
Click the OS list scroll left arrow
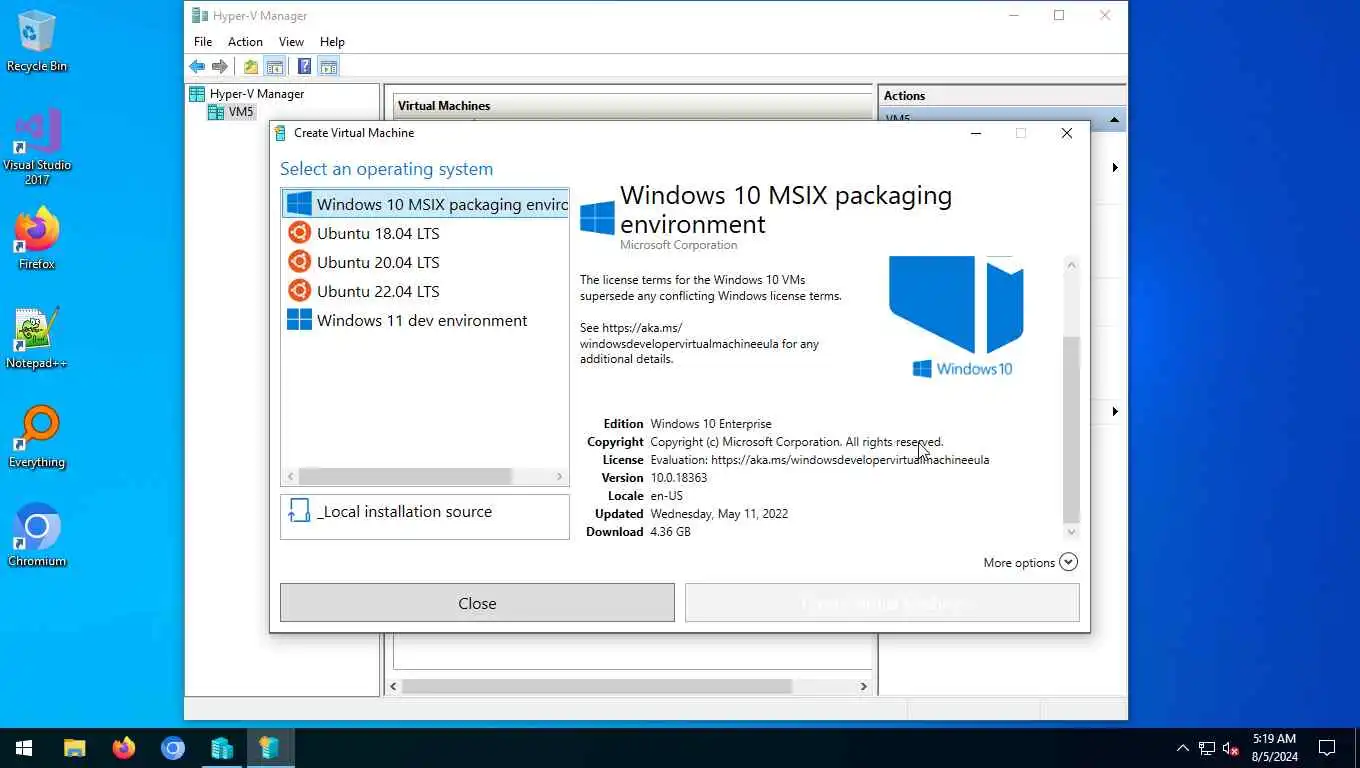(x=291, y=477)
